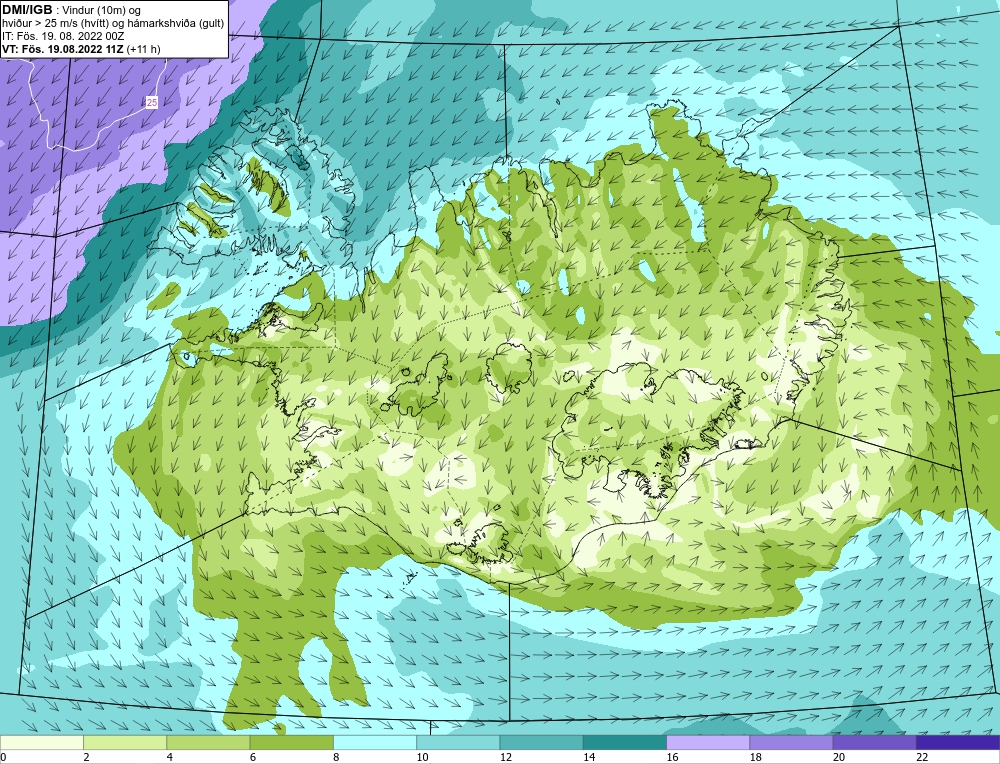Click the medium teal 12–14 m/s legend swatch
The height and width of the screenshot is (764, 1000).
541,742
